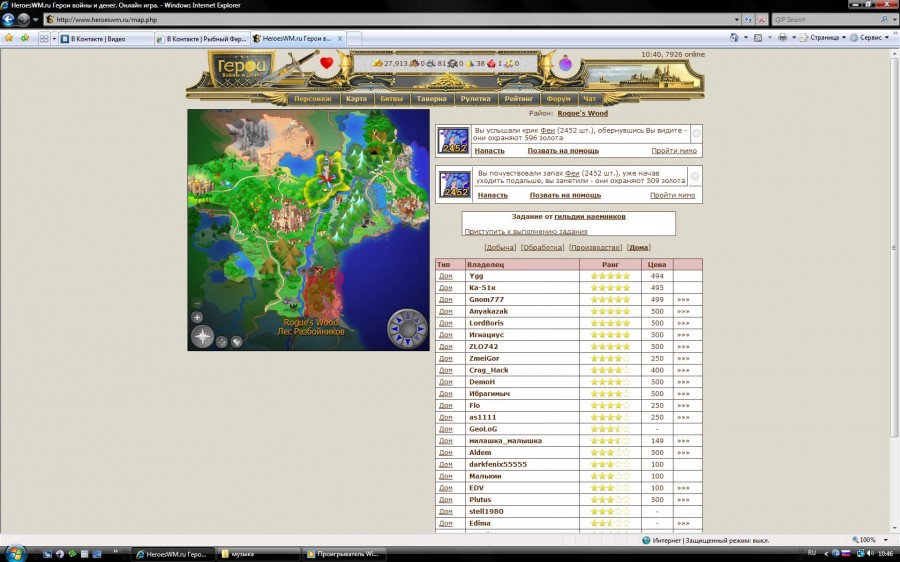
Task: Open Дом link in Ygg row
Action: point(445,276)
